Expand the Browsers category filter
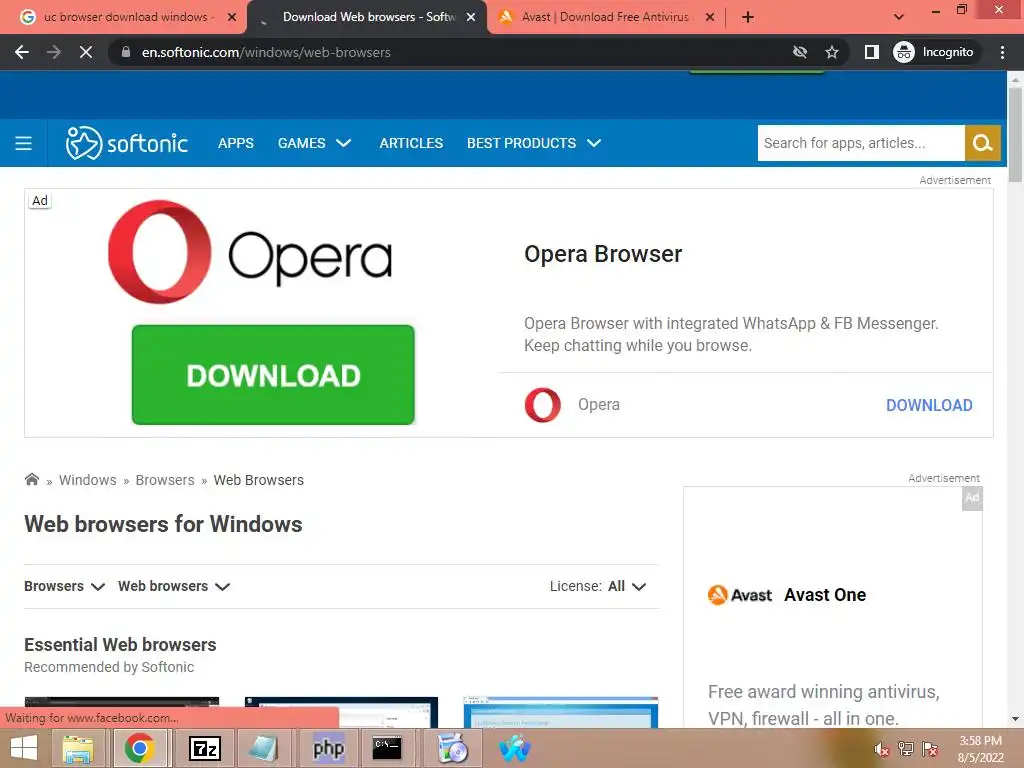1024x768 pixels. 64,586
